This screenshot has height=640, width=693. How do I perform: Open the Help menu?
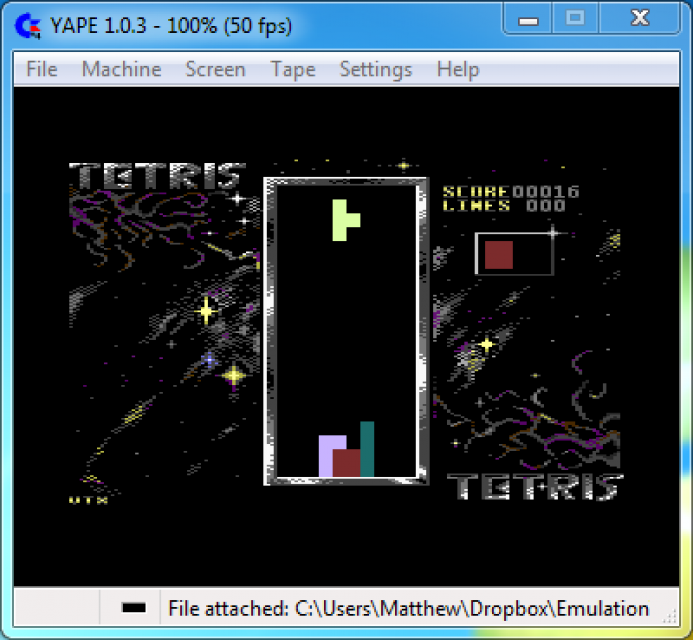pos(458,70)
